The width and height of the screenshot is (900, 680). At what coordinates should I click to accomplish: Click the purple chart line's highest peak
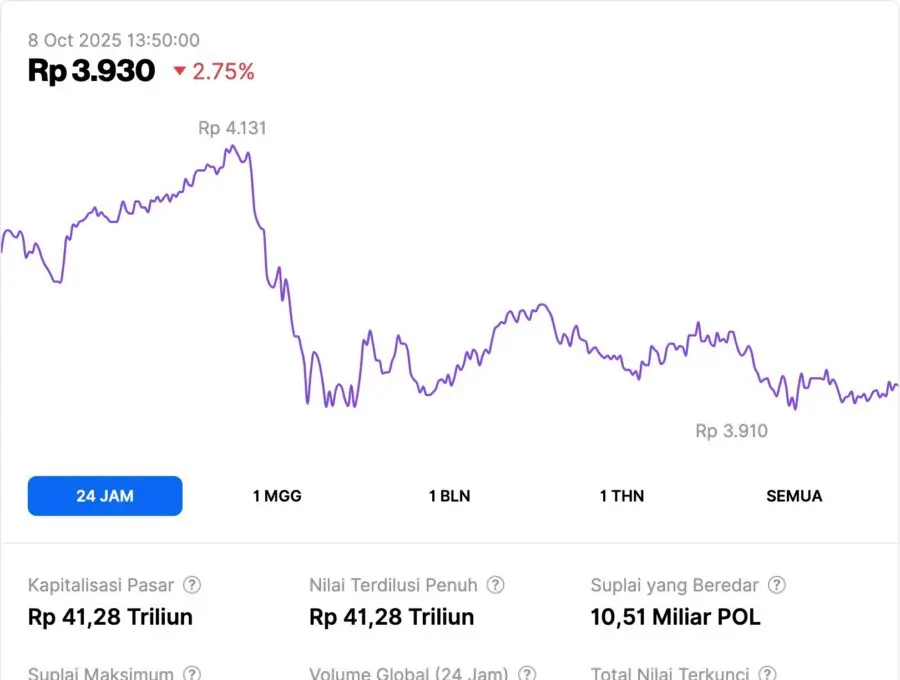(x=231, y=147)
